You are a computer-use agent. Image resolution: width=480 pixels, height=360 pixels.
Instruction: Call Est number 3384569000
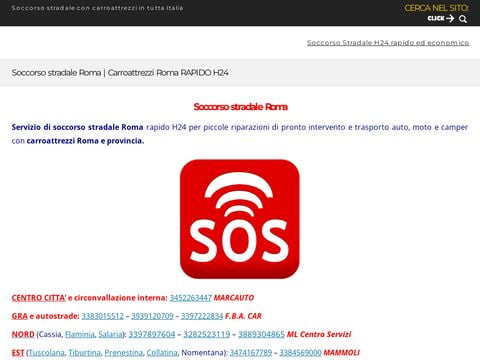[300, 352]
